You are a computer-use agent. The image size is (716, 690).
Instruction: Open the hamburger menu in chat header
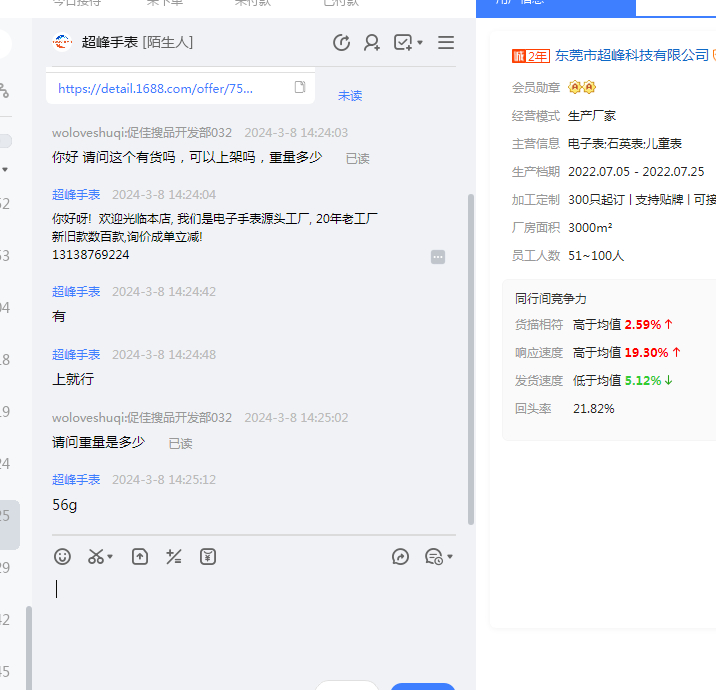446,42
